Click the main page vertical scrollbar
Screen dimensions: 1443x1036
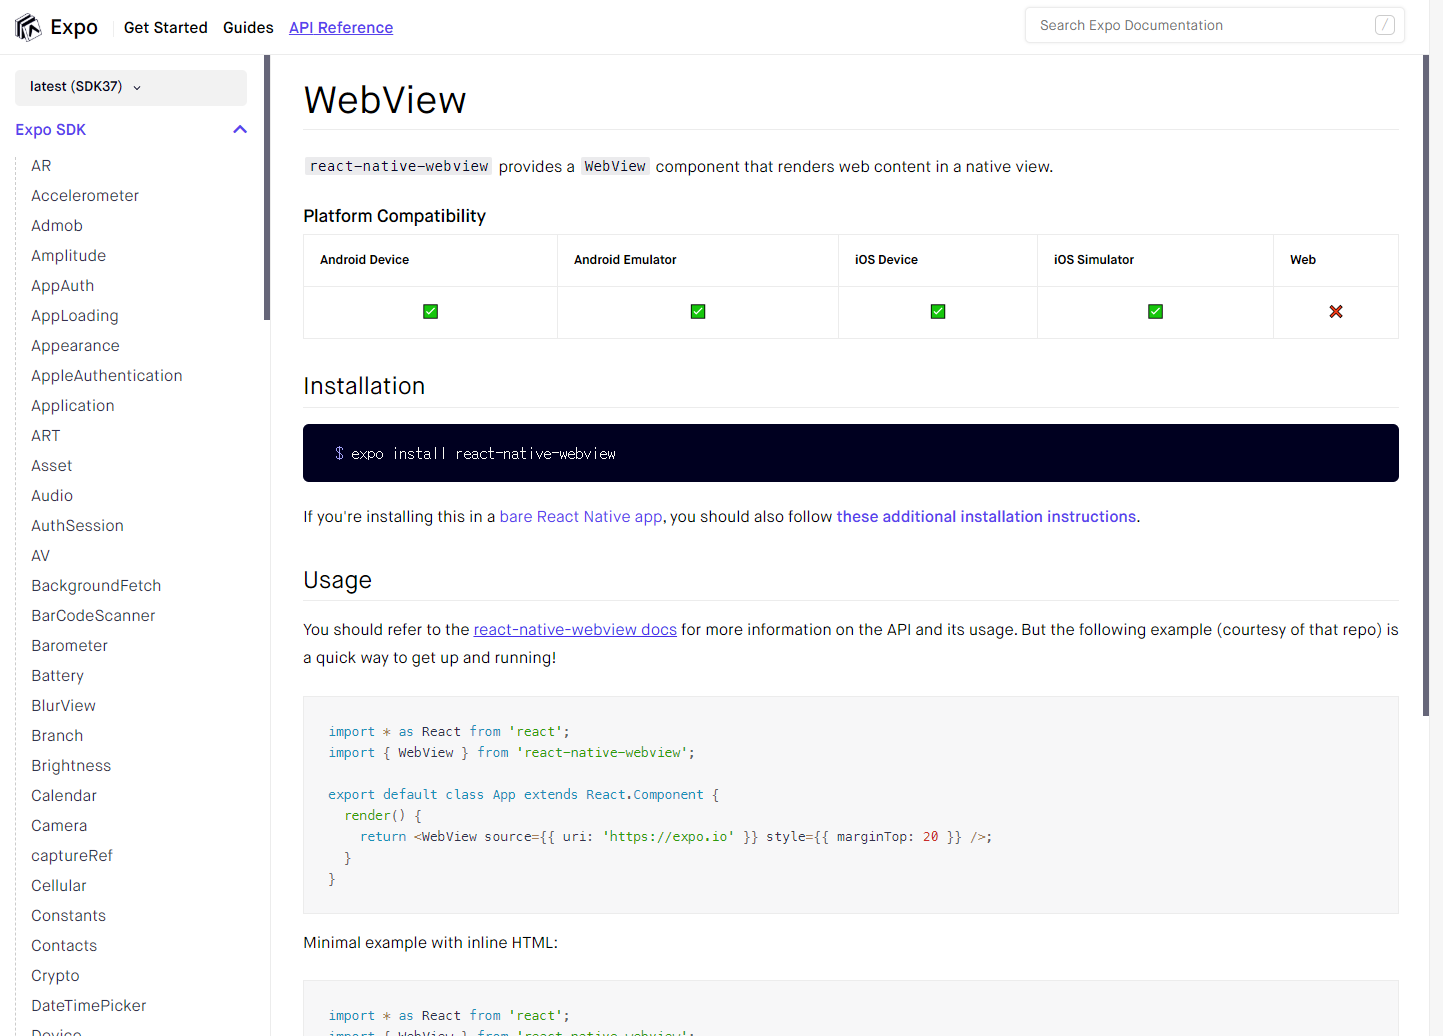pyautogui.click(x=1426, y=385)
